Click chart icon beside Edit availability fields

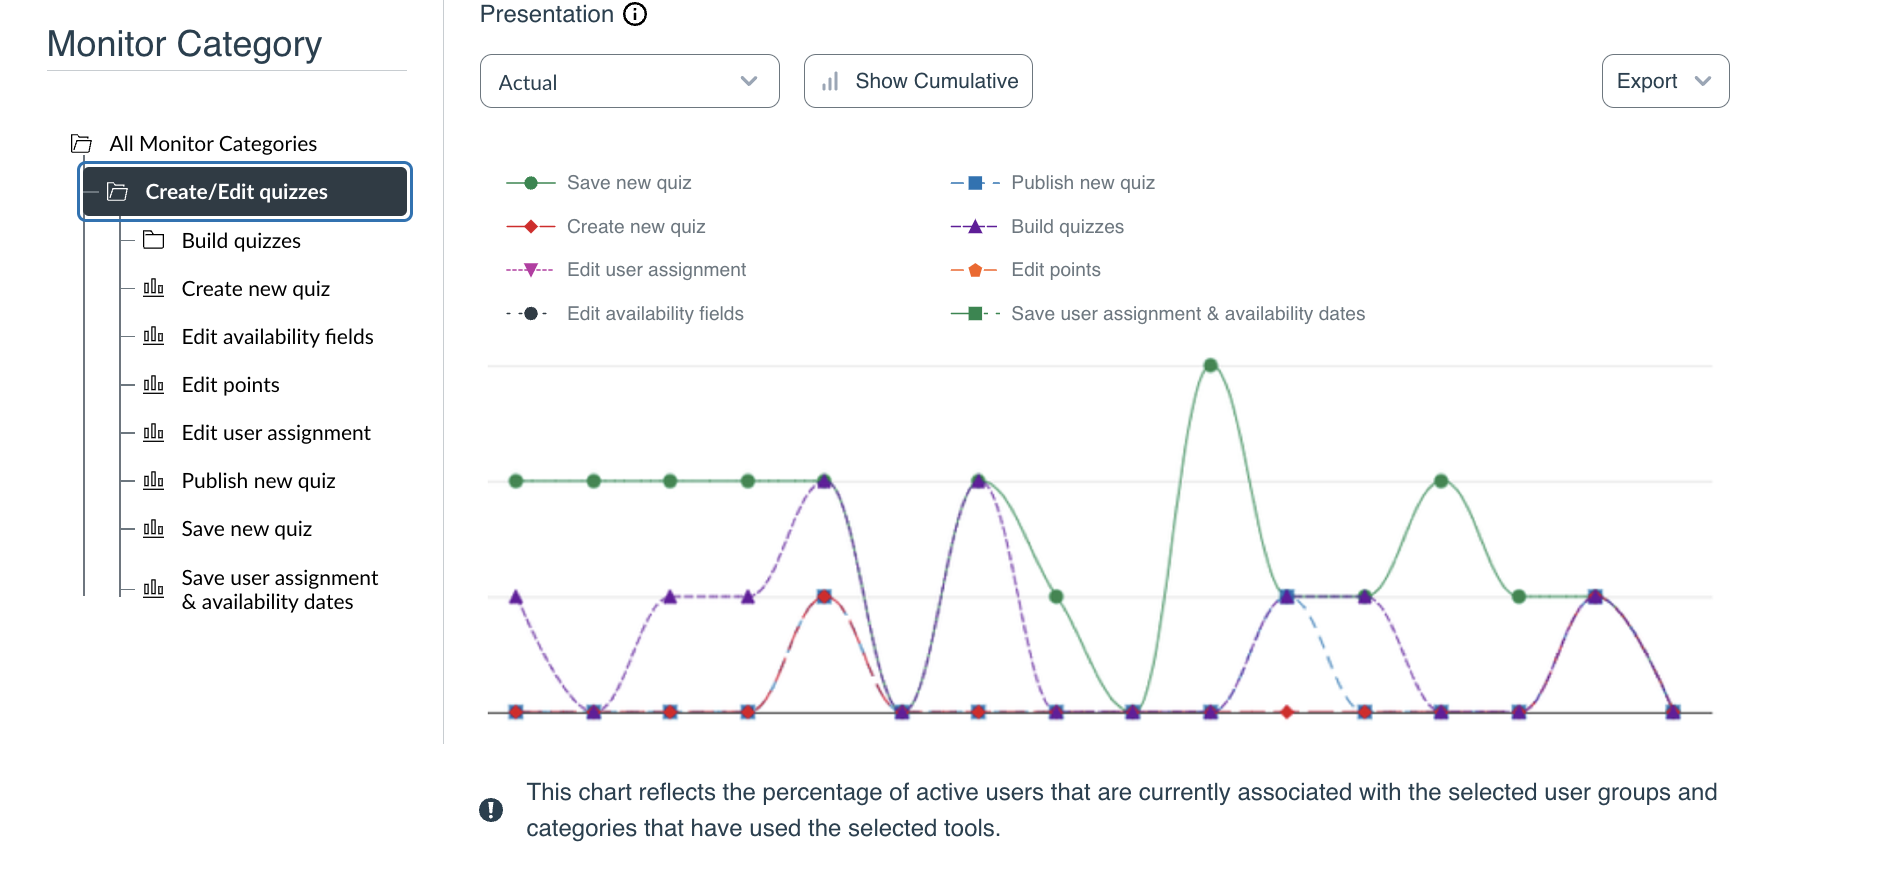click(x=153, y=336)
